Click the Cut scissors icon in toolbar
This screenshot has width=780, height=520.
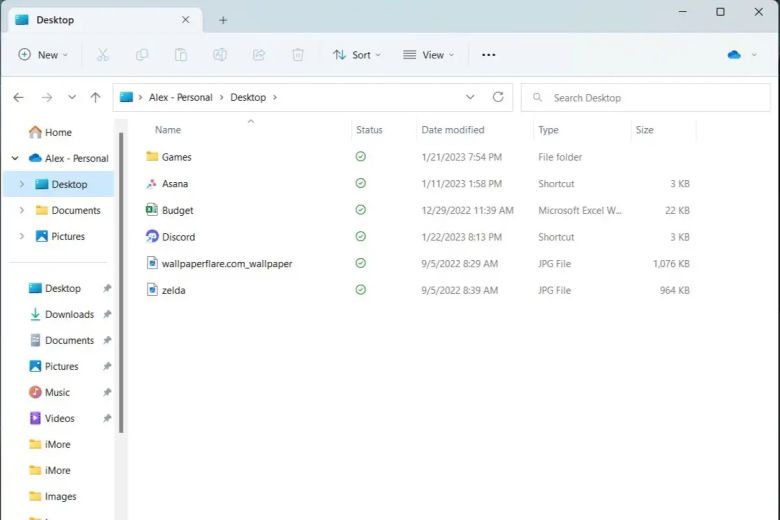tap(103, 55)
